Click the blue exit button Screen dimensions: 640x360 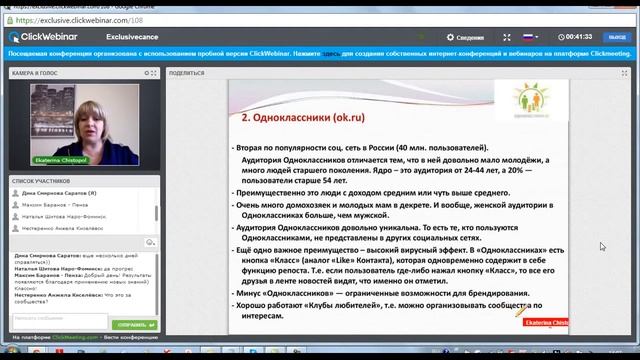coord(617,37)
